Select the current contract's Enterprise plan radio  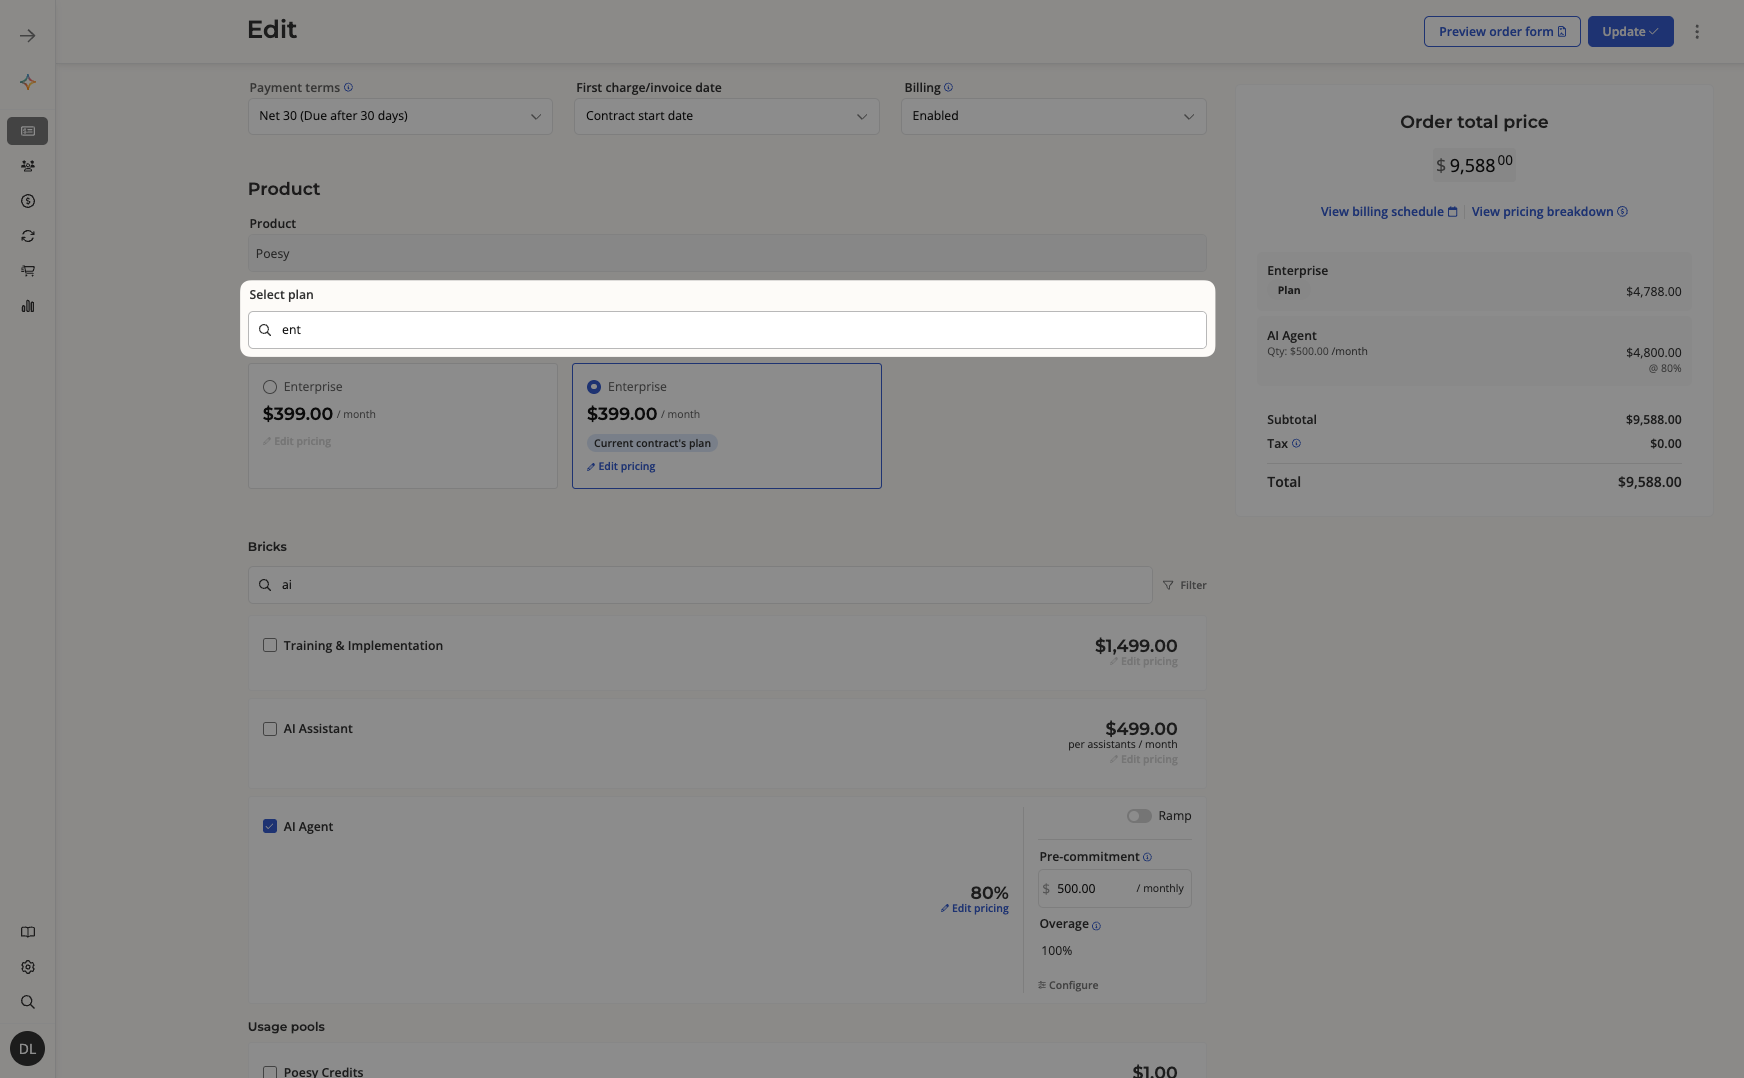tap(594, 387)
